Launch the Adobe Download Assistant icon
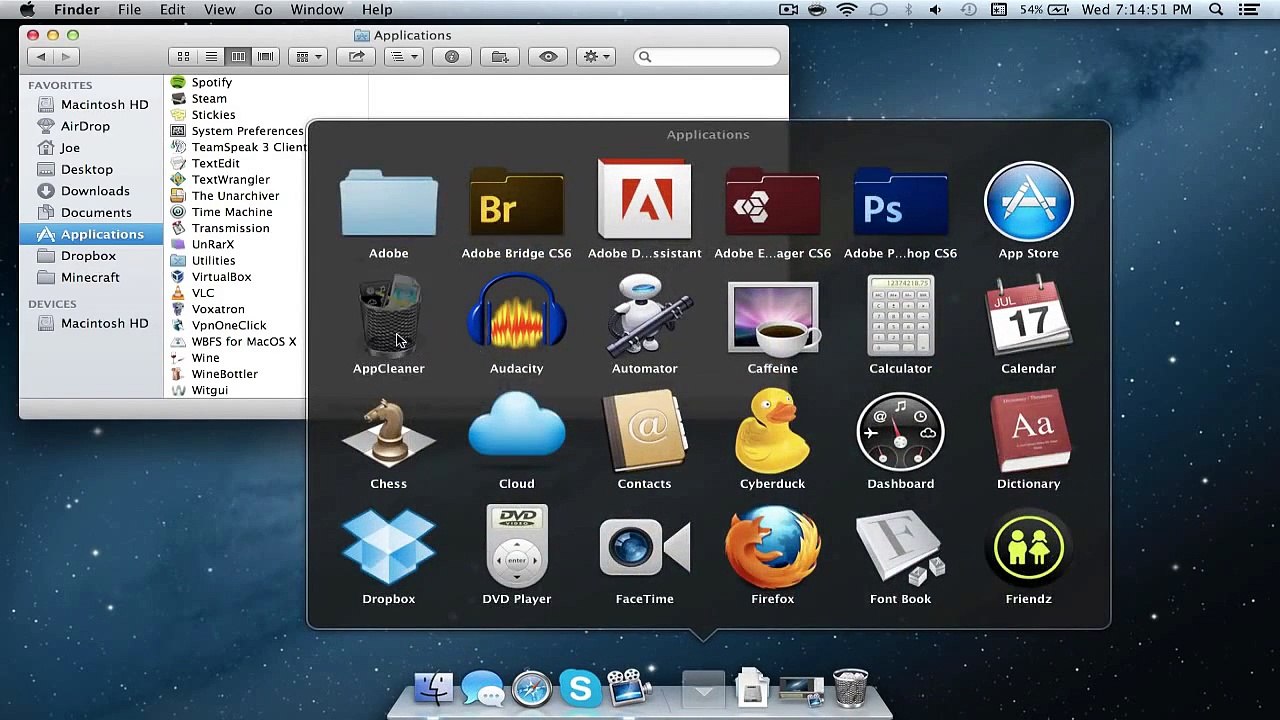Image resolution: width=1280 pixels, height=720 pixels. point(644,198)
